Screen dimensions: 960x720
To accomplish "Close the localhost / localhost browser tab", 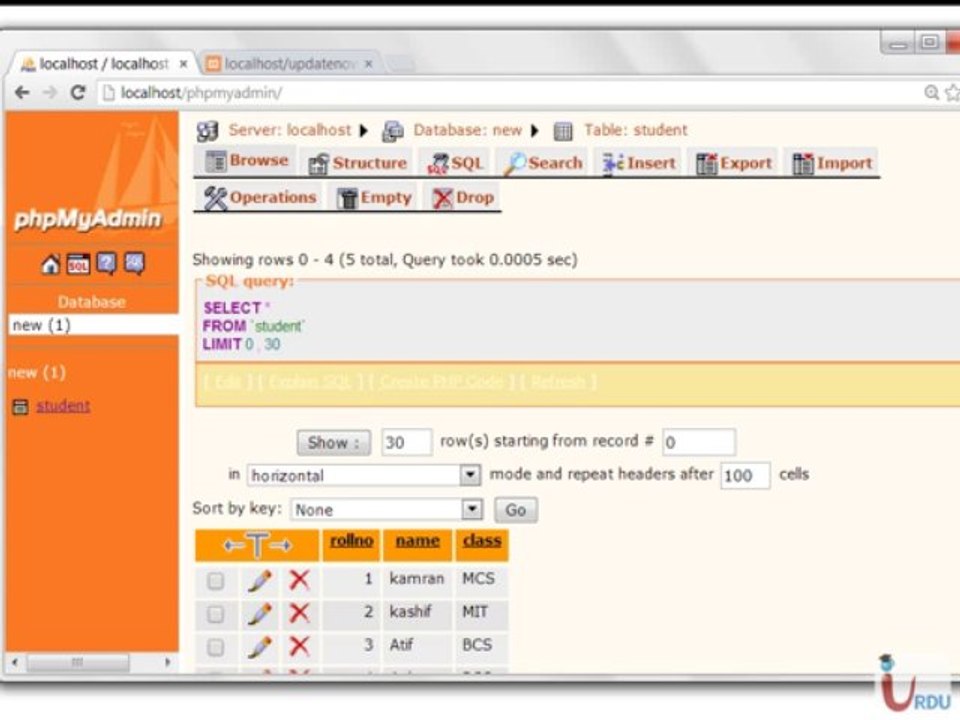I will 183,64.
